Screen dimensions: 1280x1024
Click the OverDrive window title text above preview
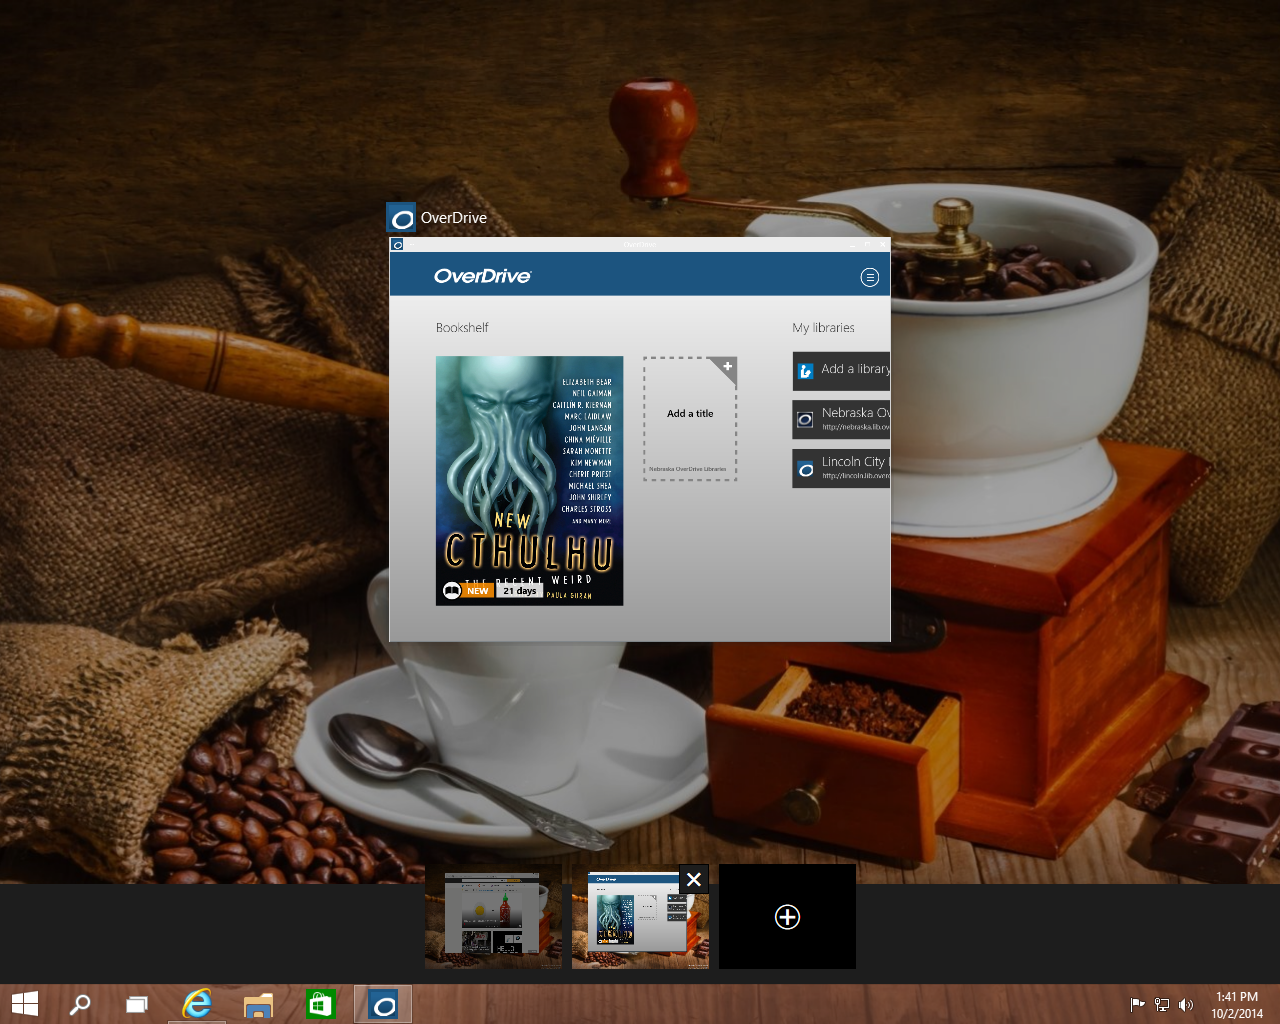(x=454, y=218)
